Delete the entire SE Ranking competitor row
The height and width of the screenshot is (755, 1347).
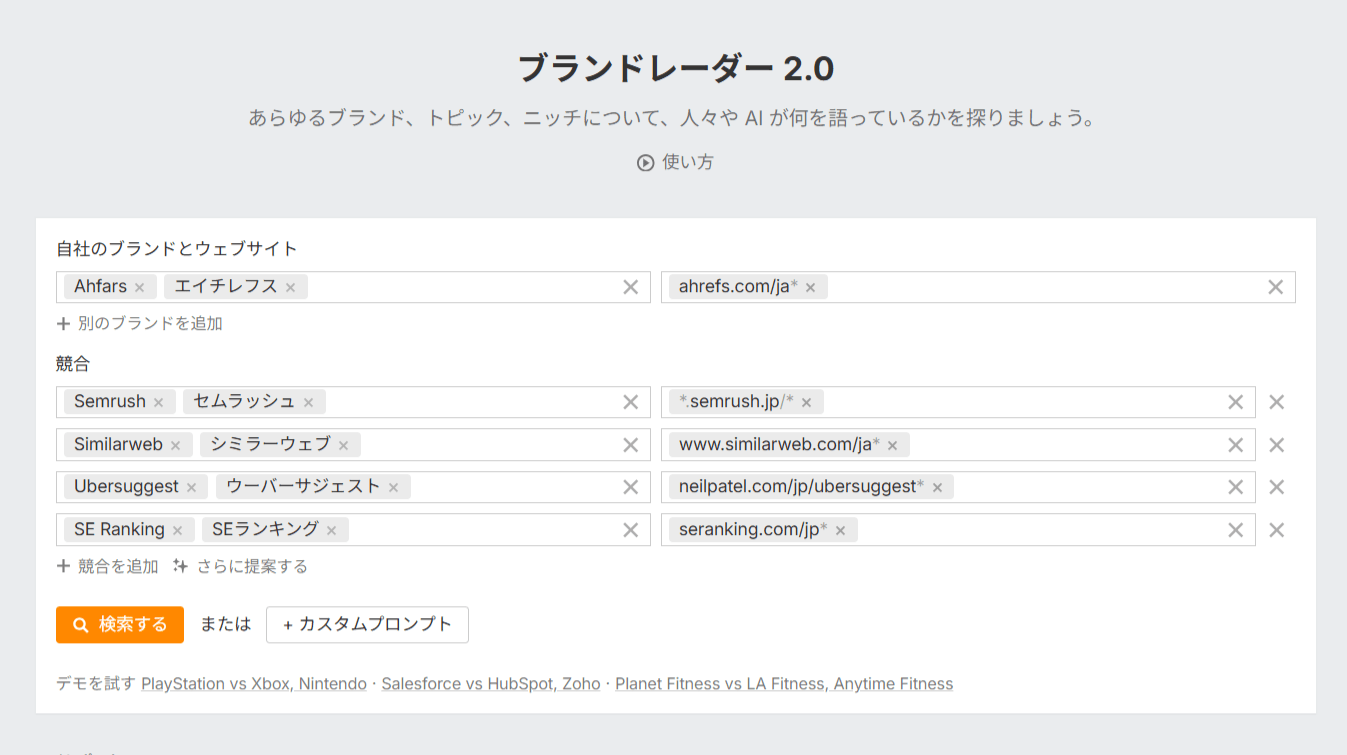[1276, 530]
